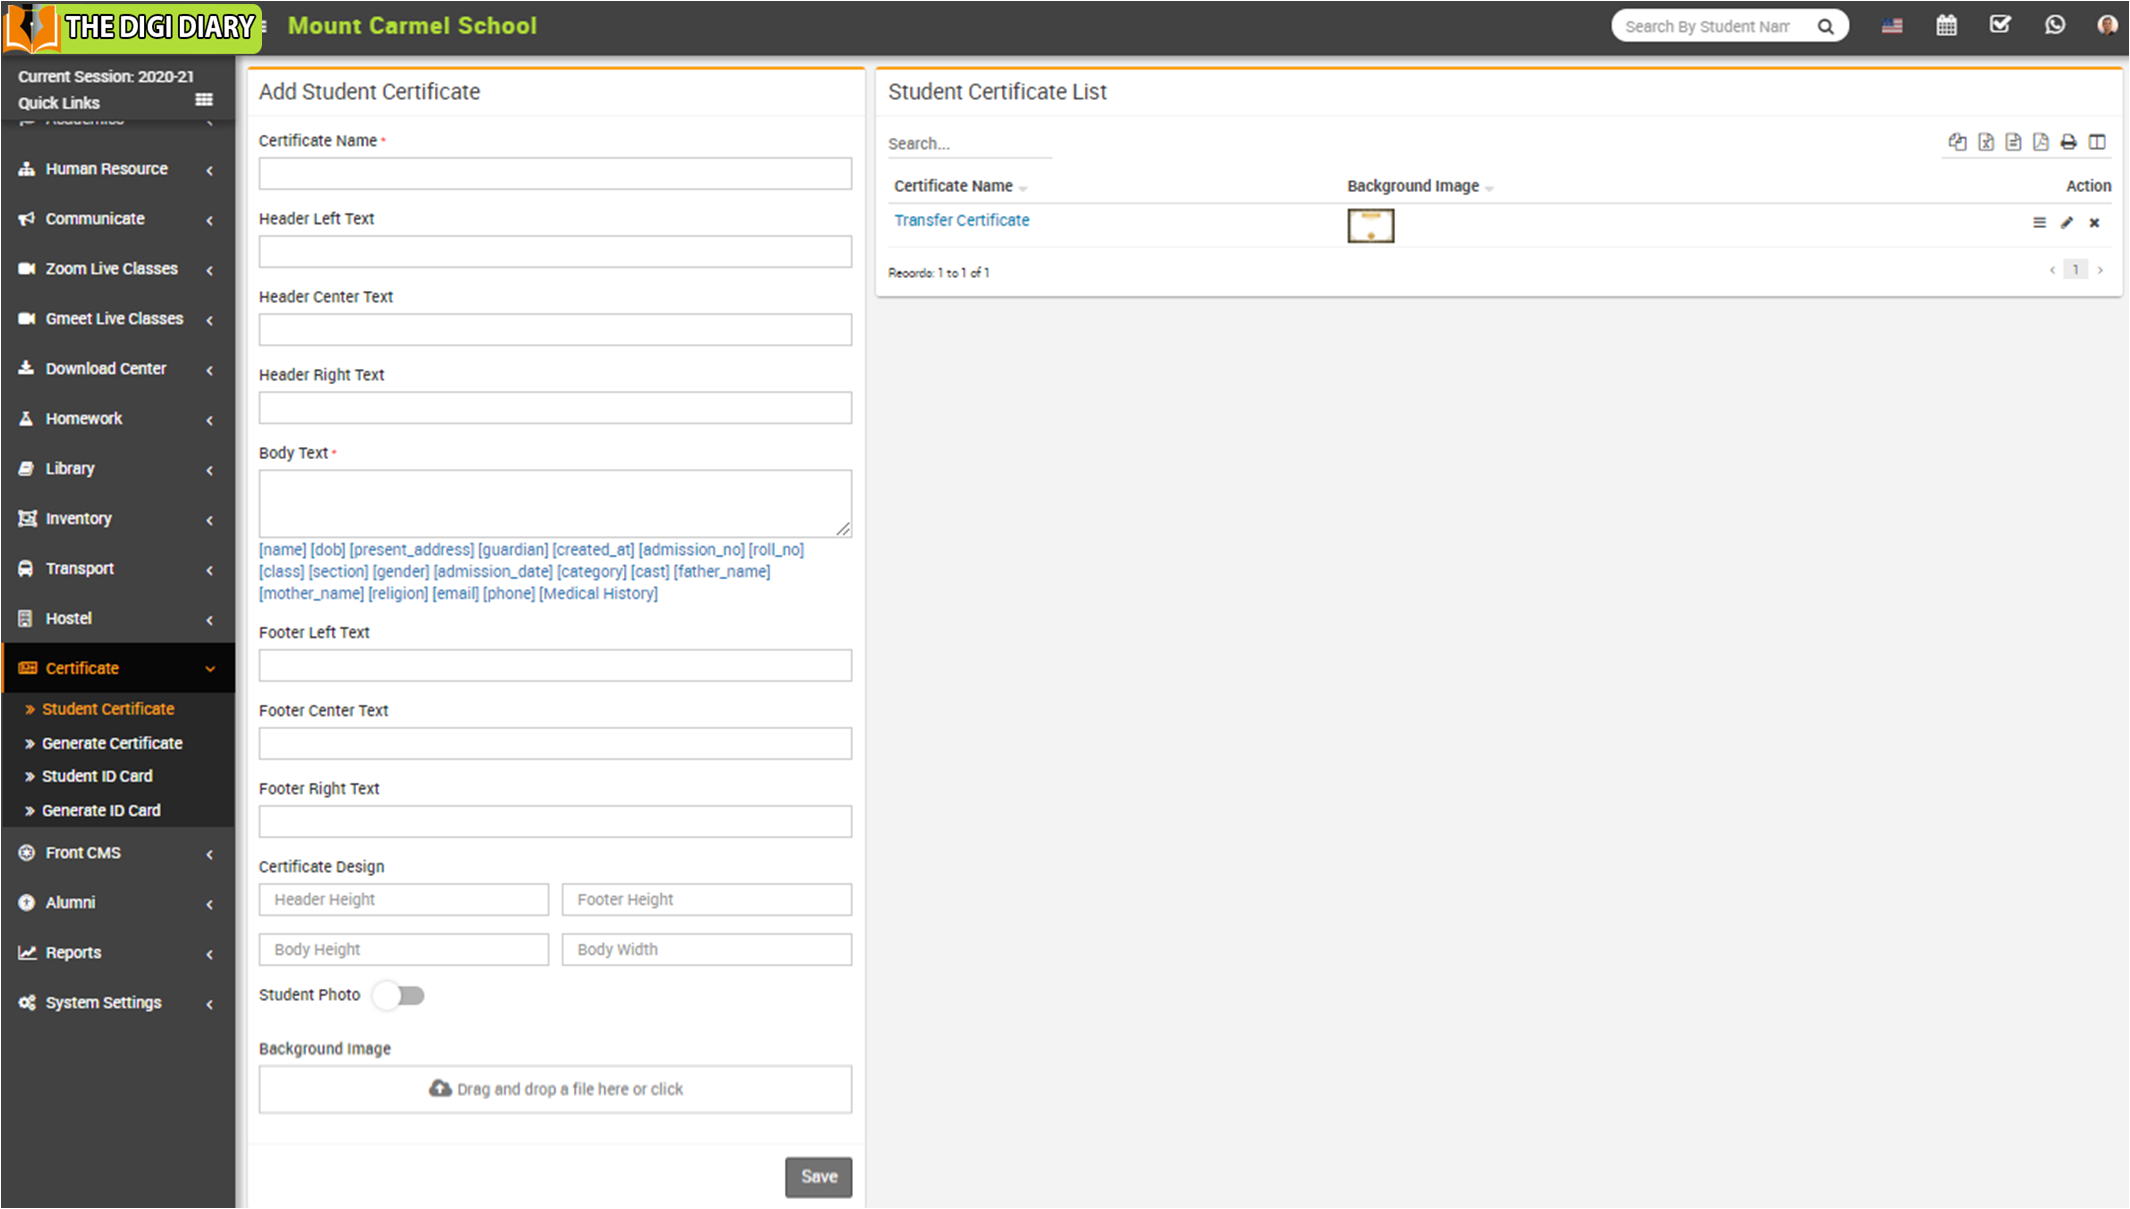Expand the Human Resource menu
The image size is (2130, 1209).
tap(106, 169)
